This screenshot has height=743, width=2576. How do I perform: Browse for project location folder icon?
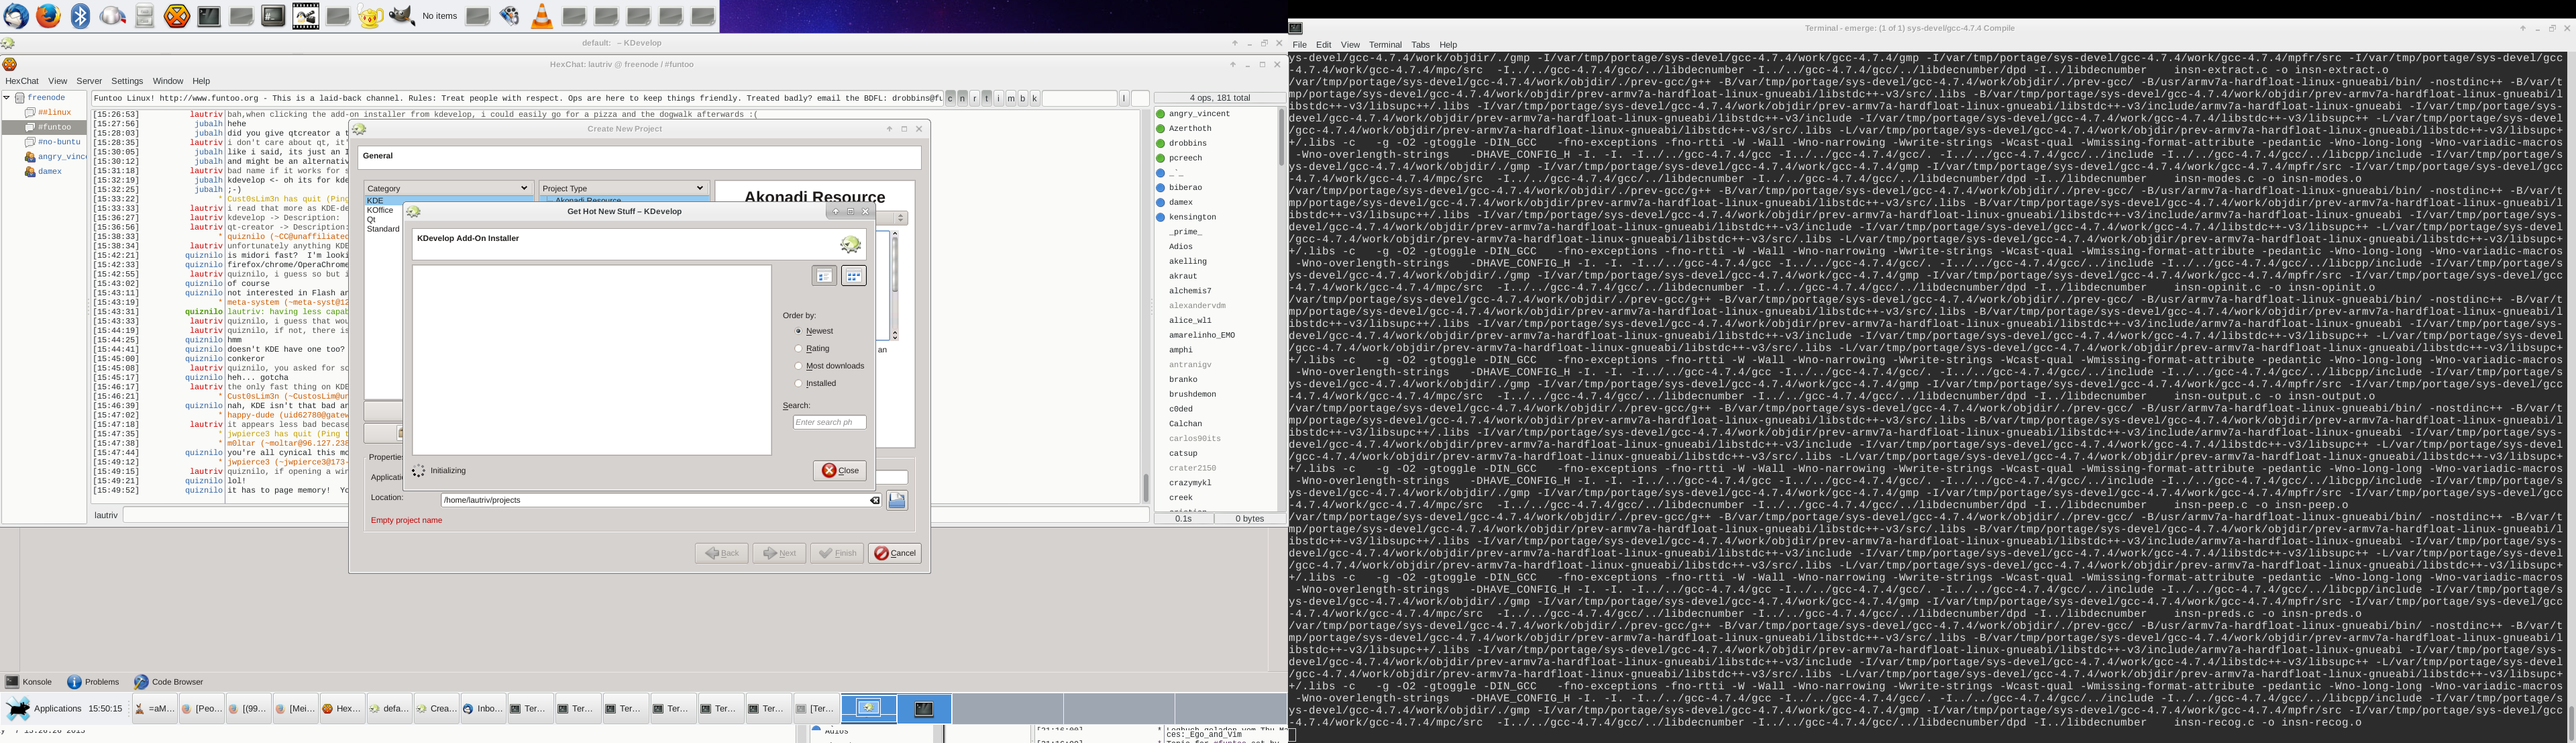897,500
